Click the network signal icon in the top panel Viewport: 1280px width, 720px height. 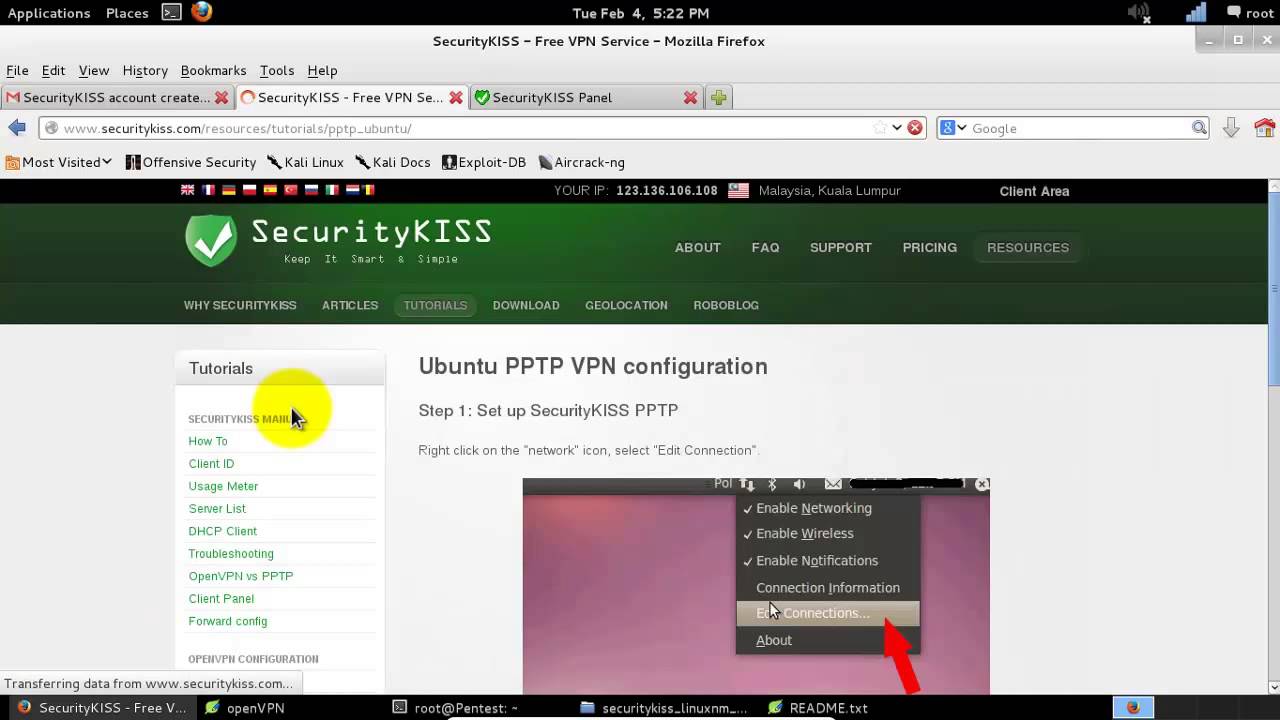pos(1196,13)
